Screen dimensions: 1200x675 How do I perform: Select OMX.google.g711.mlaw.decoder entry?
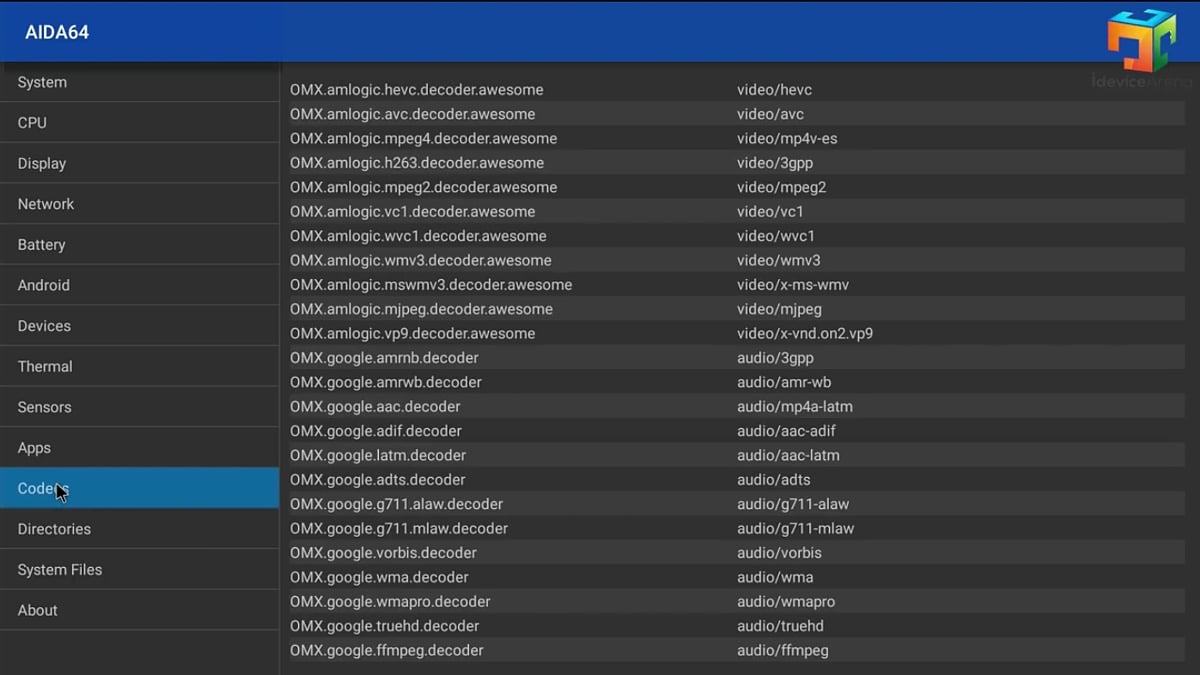(x=737, y=528)
